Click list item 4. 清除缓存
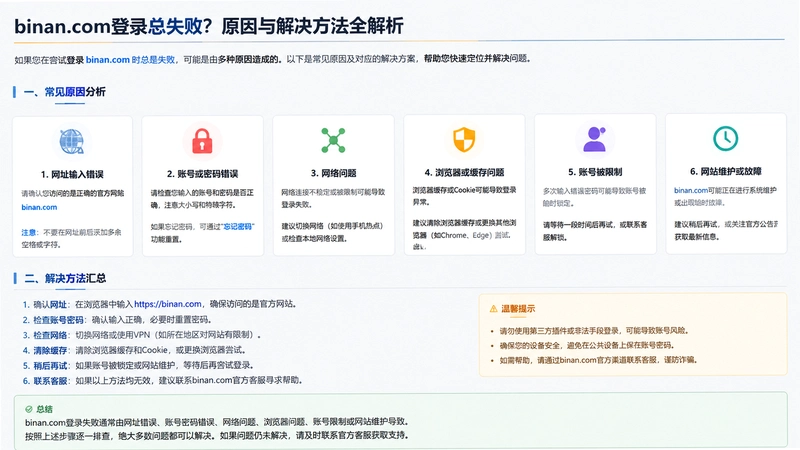Viewport: 800px width, 450px height. coord(135,350)
